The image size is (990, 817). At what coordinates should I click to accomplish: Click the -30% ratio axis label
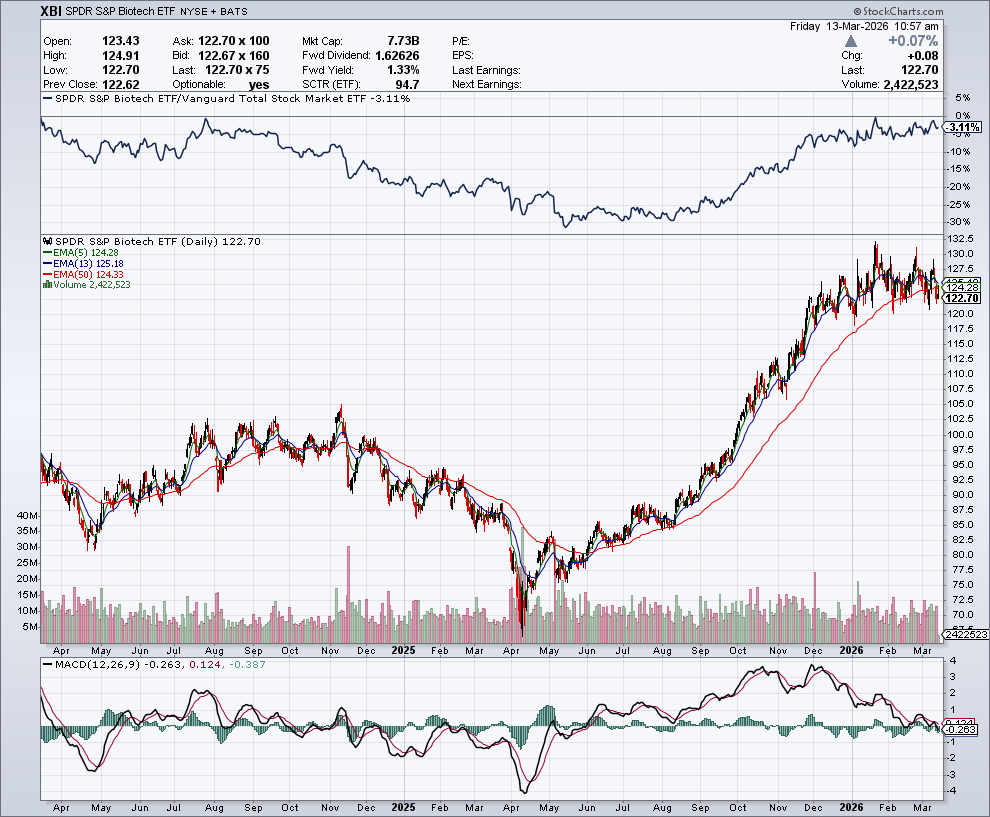click(x=960, y=222)
